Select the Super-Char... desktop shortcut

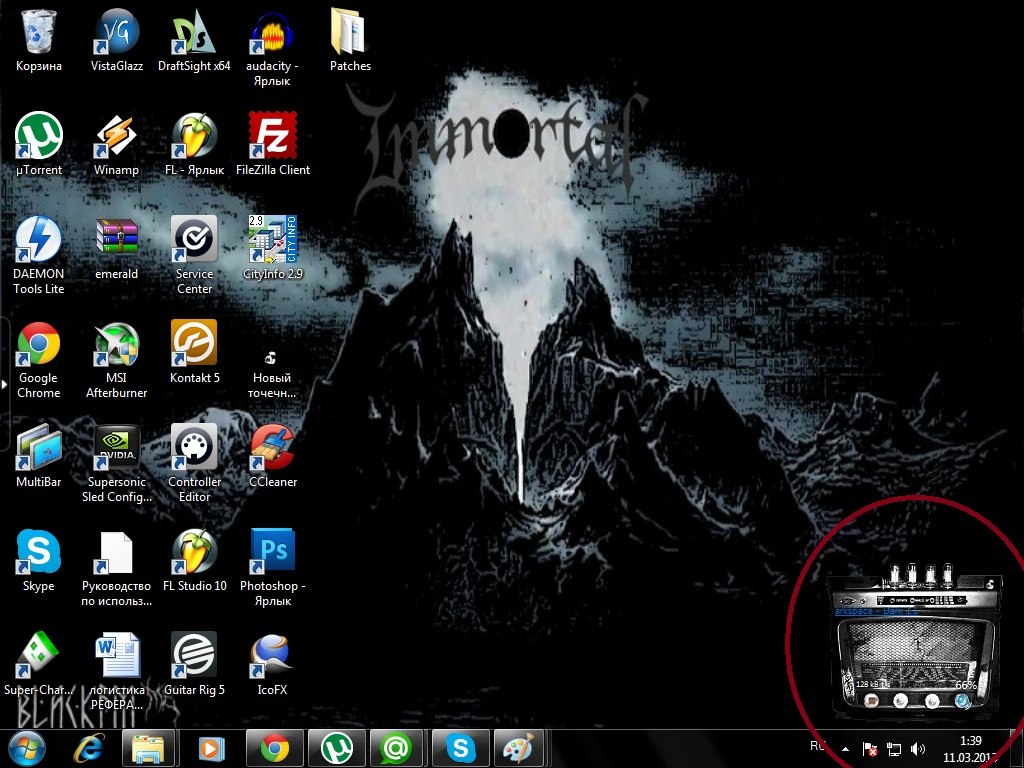click(x=39, y=664)
